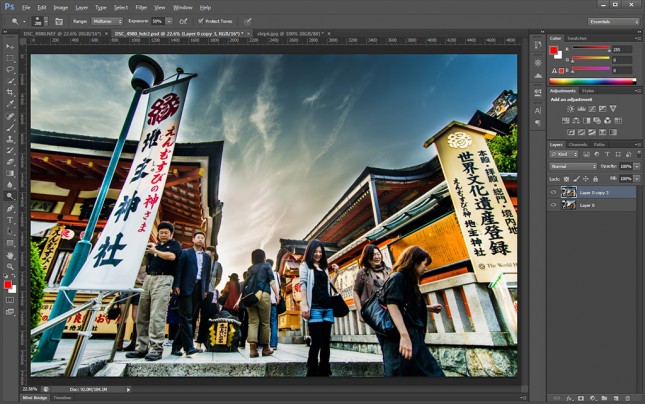Image resolution: width=645 pixels, height=404 pixels.
Task: Hide the Layer 0 copy 3 layer
Action: click(553, 192)
